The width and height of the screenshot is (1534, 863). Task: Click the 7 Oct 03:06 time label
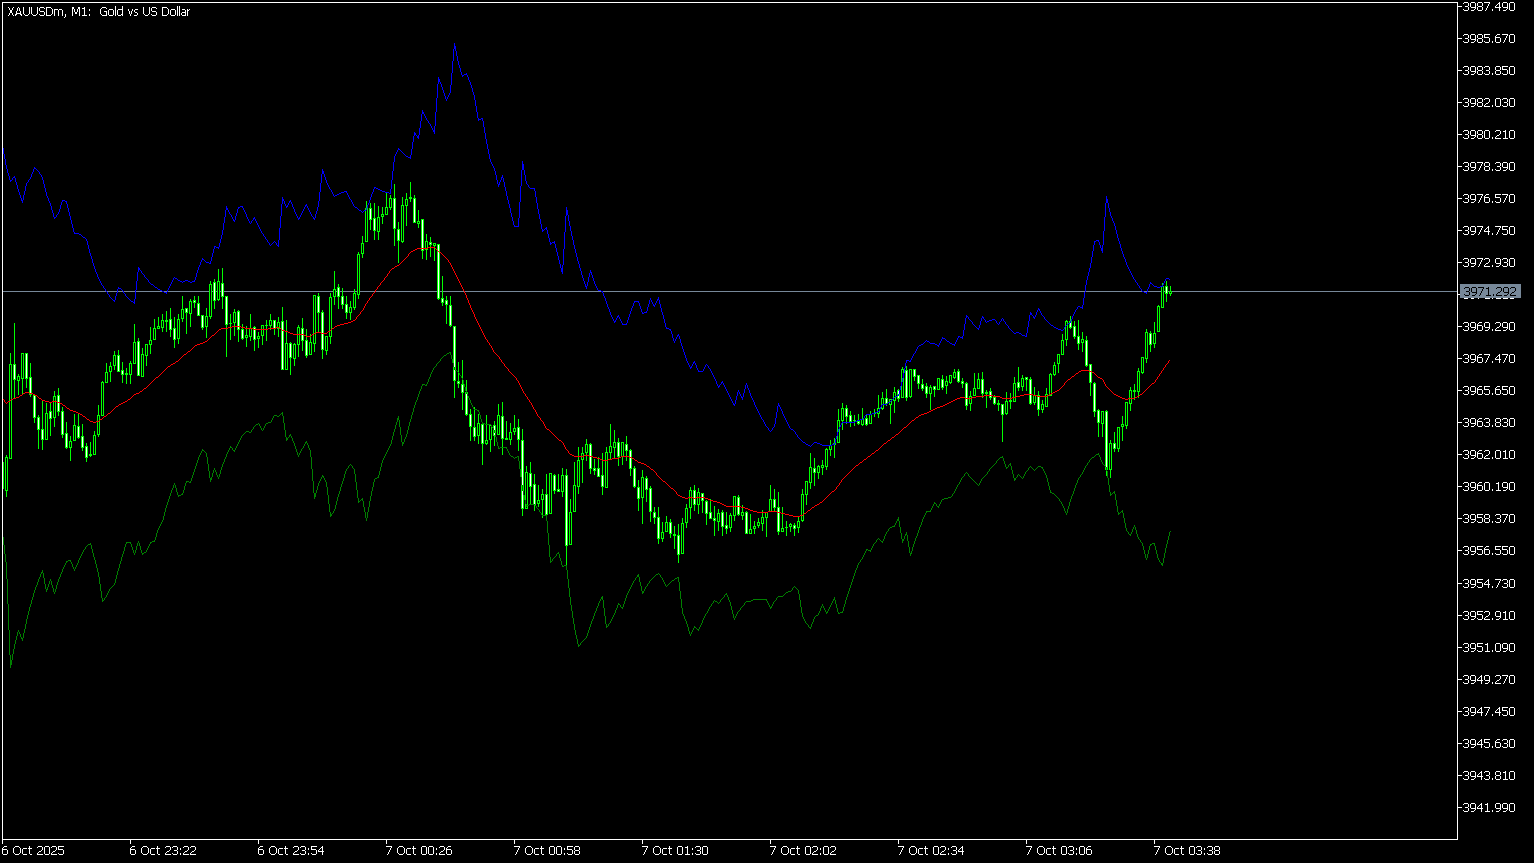pyautogui.click(x=1059, y=851)
